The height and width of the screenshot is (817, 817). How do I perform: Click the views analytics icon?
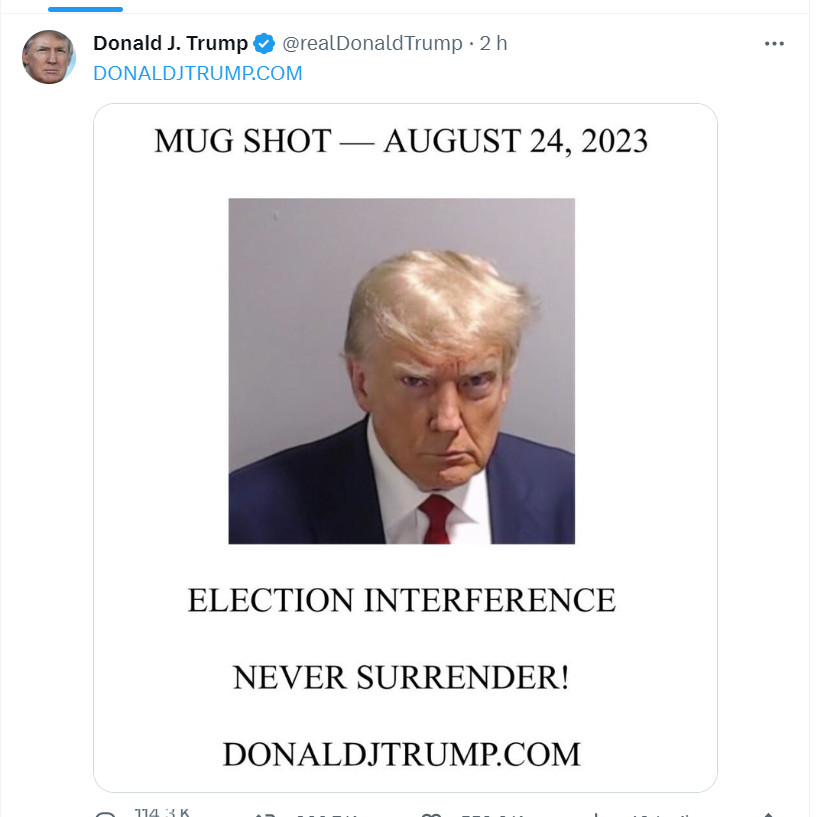(x=596, y=815)
